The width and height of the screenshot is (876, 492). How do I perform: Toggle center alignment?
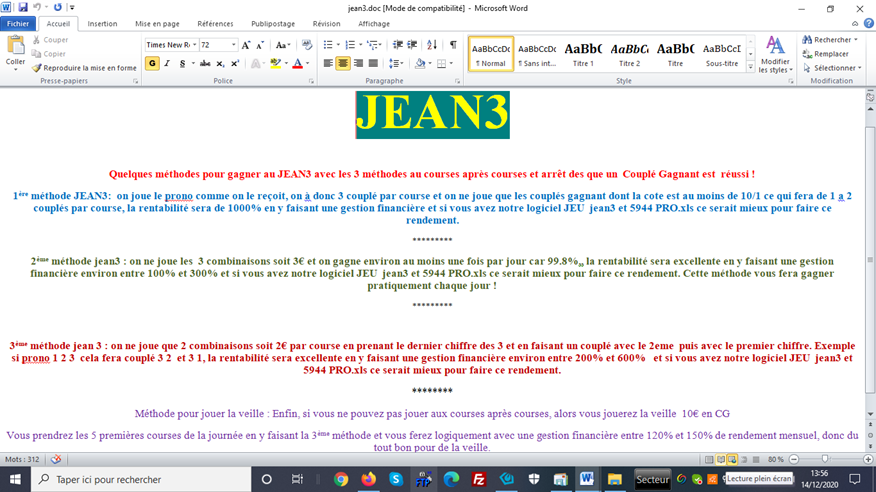[343, 63]
